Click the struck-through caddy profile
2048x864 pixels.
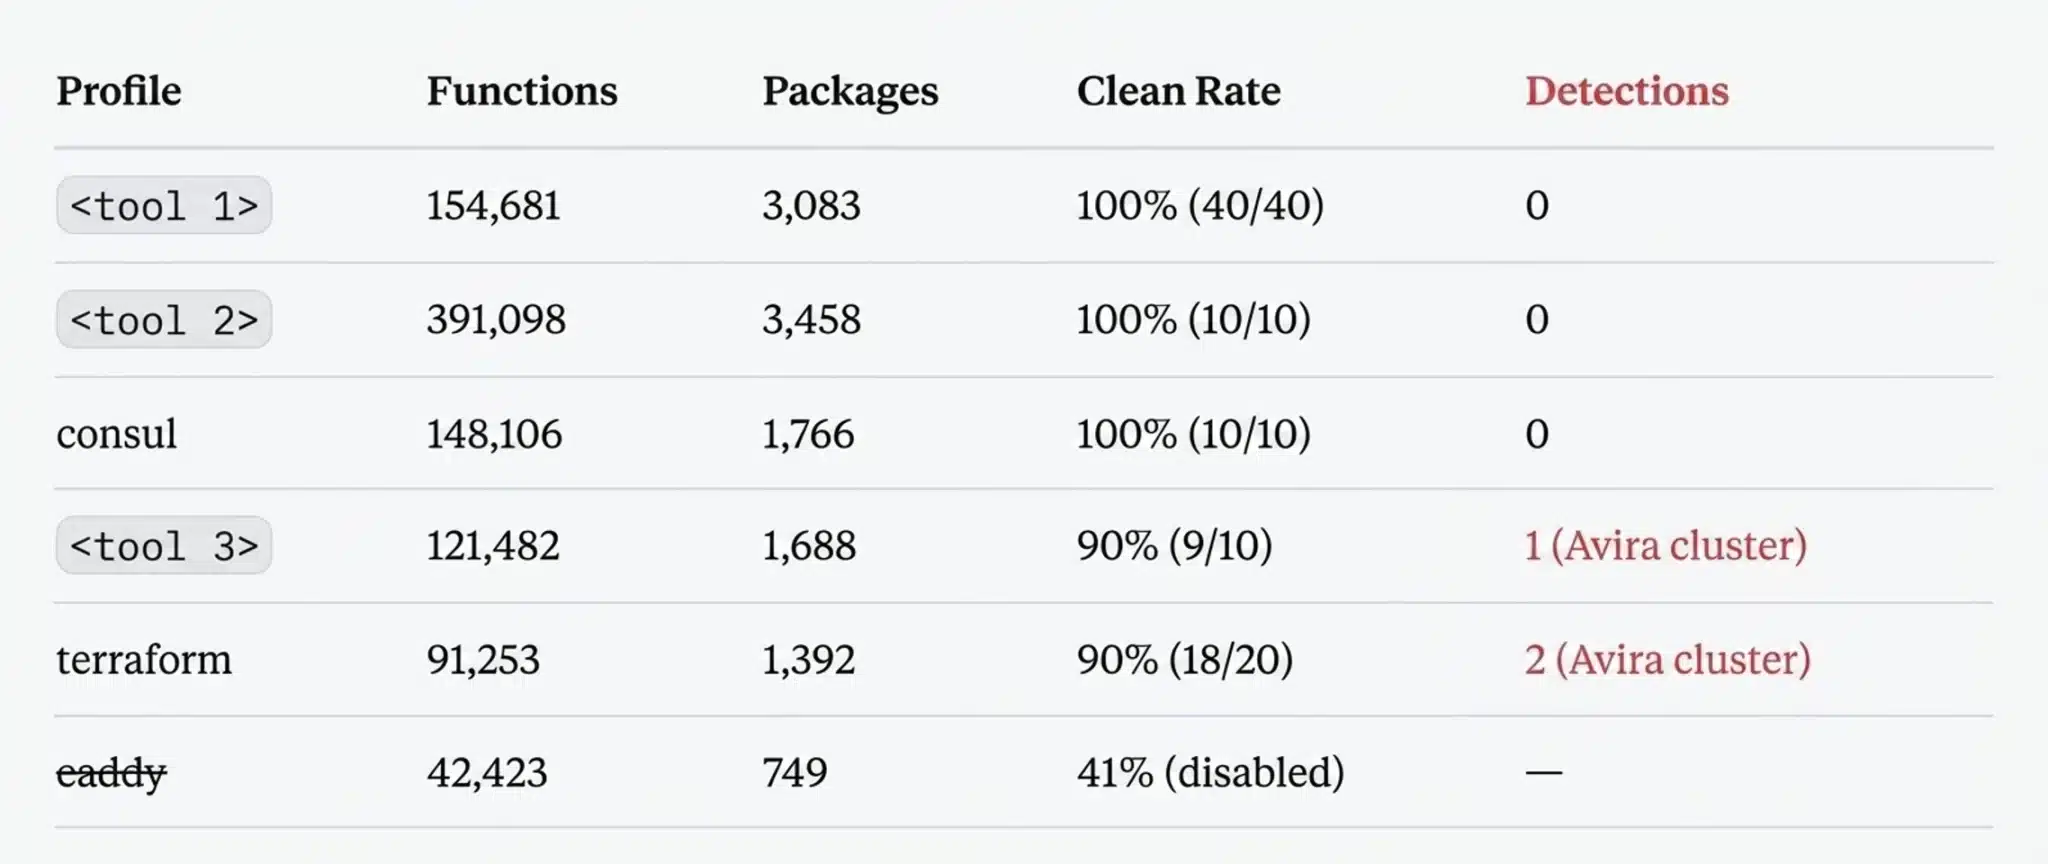coord(111,773)
